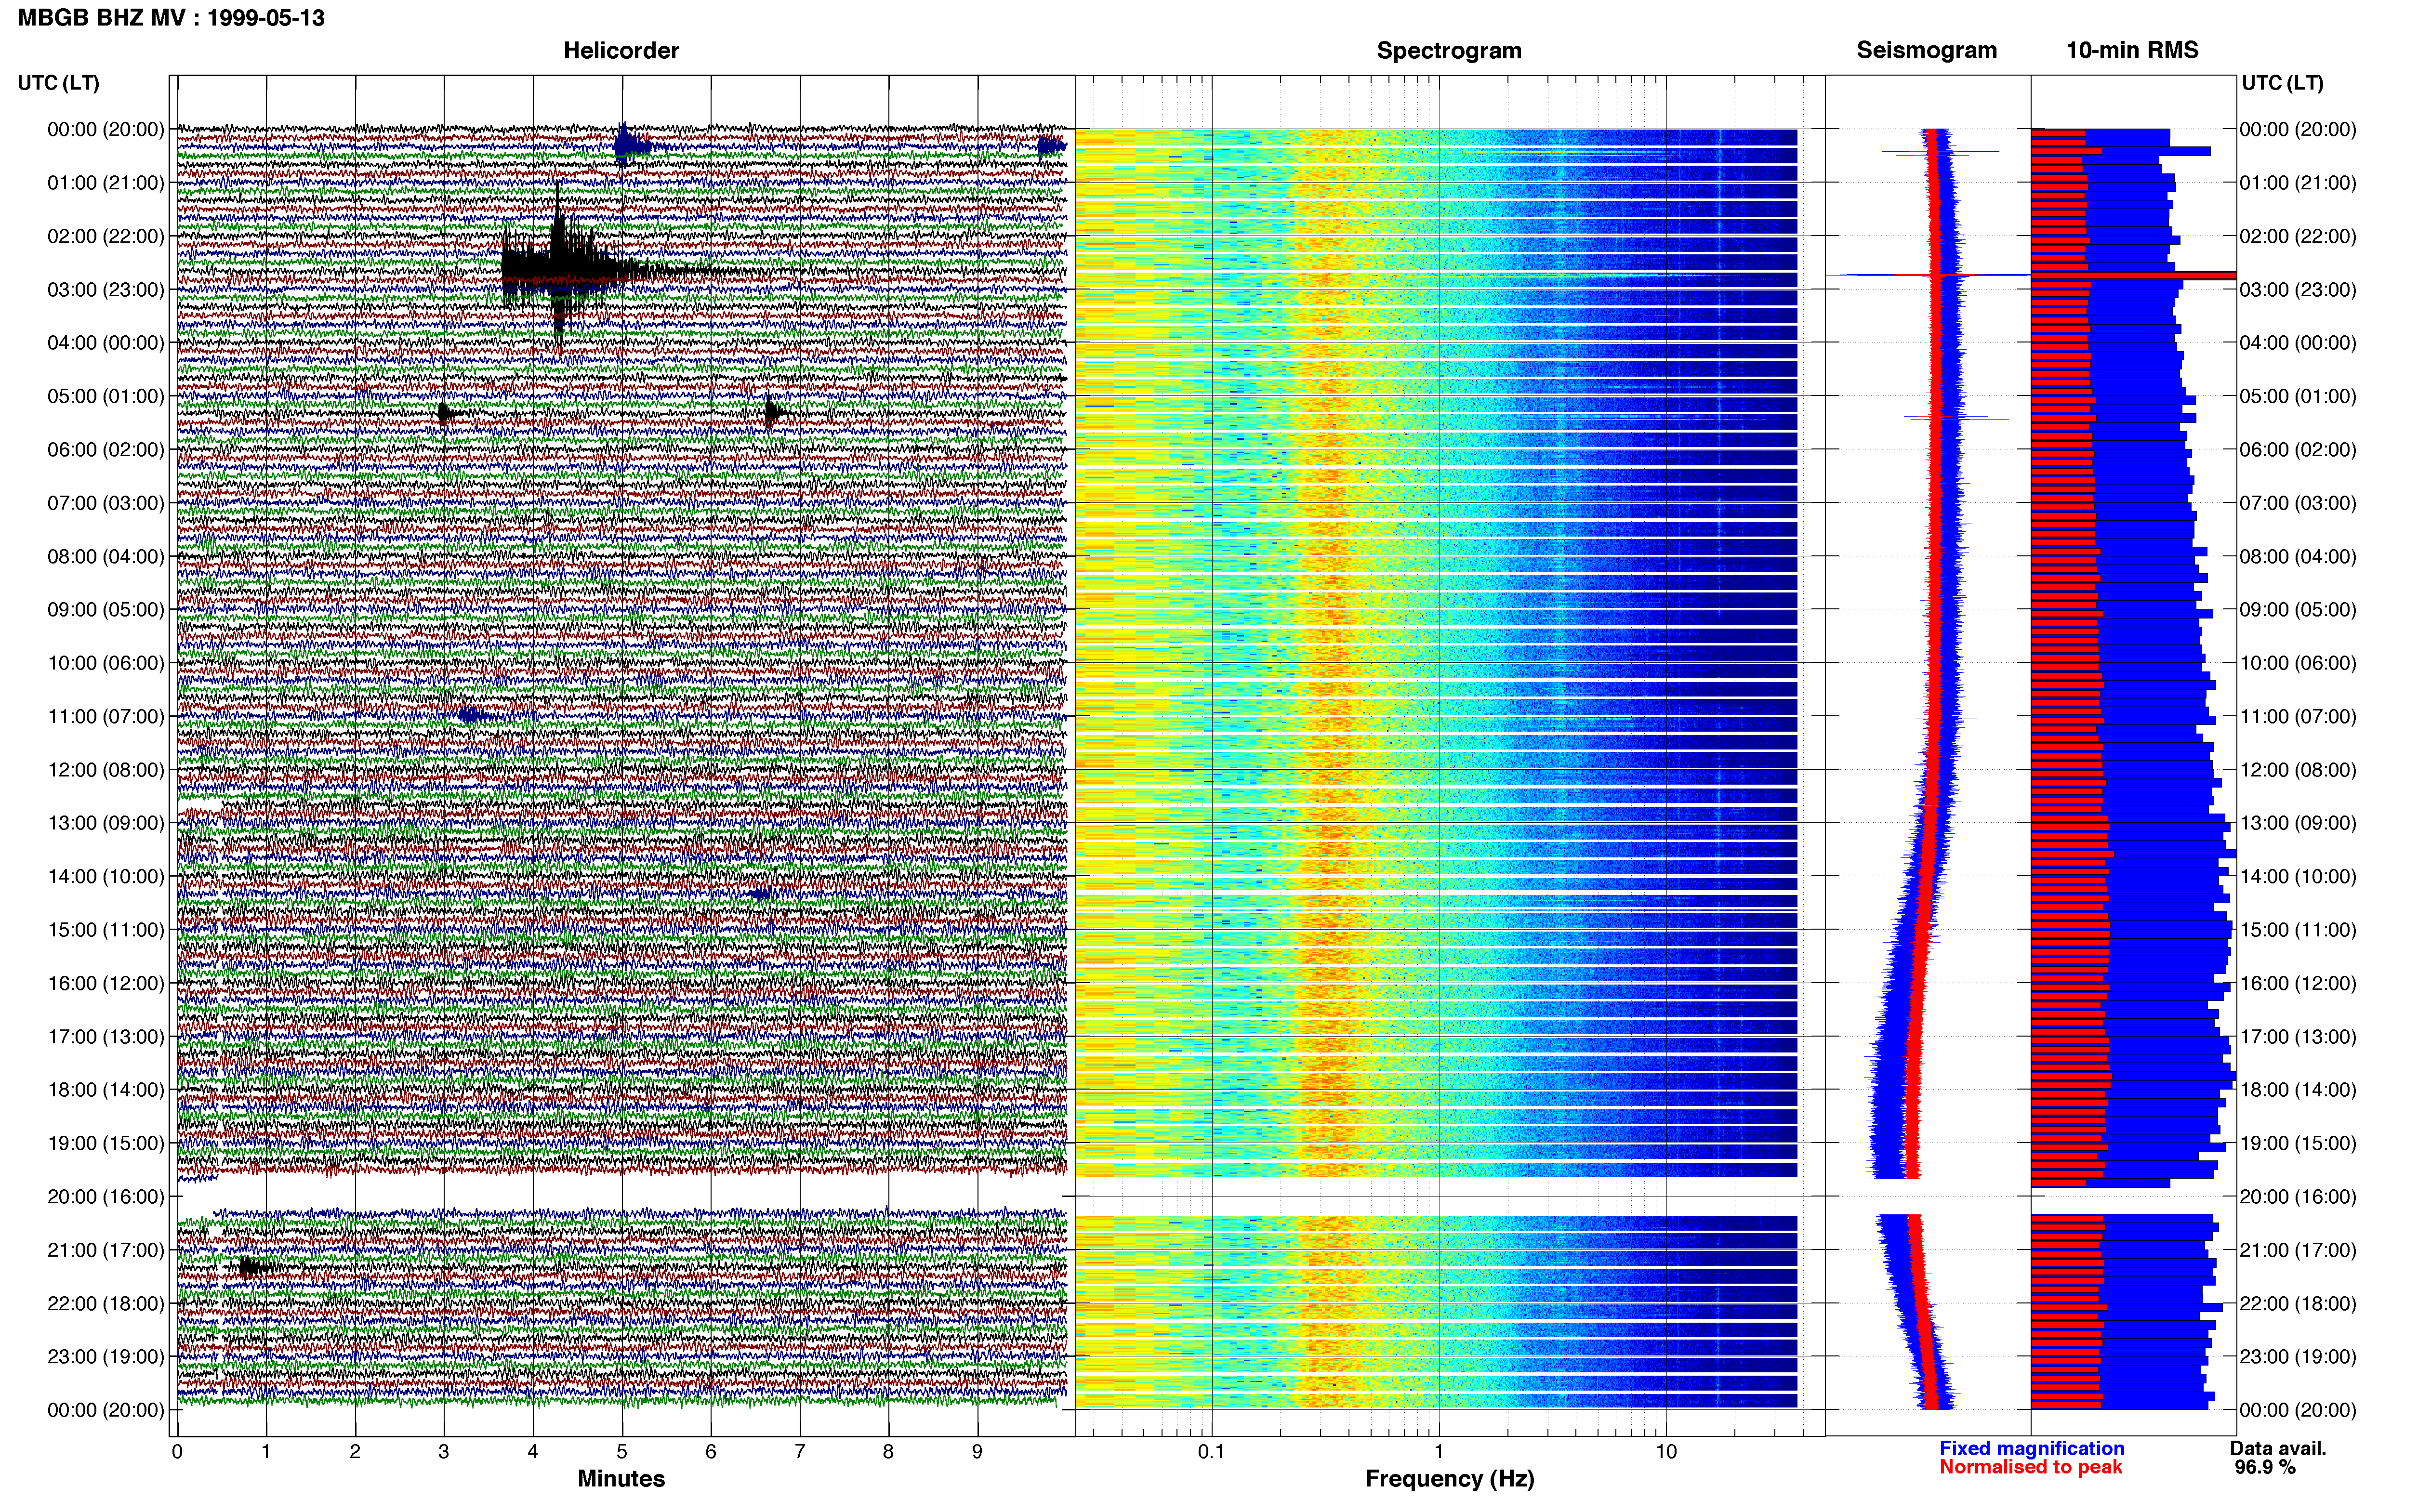2418x1512 pixels.
Task: Click the 5 tick label on the Minutes axis
Action: pos(622,1451)
